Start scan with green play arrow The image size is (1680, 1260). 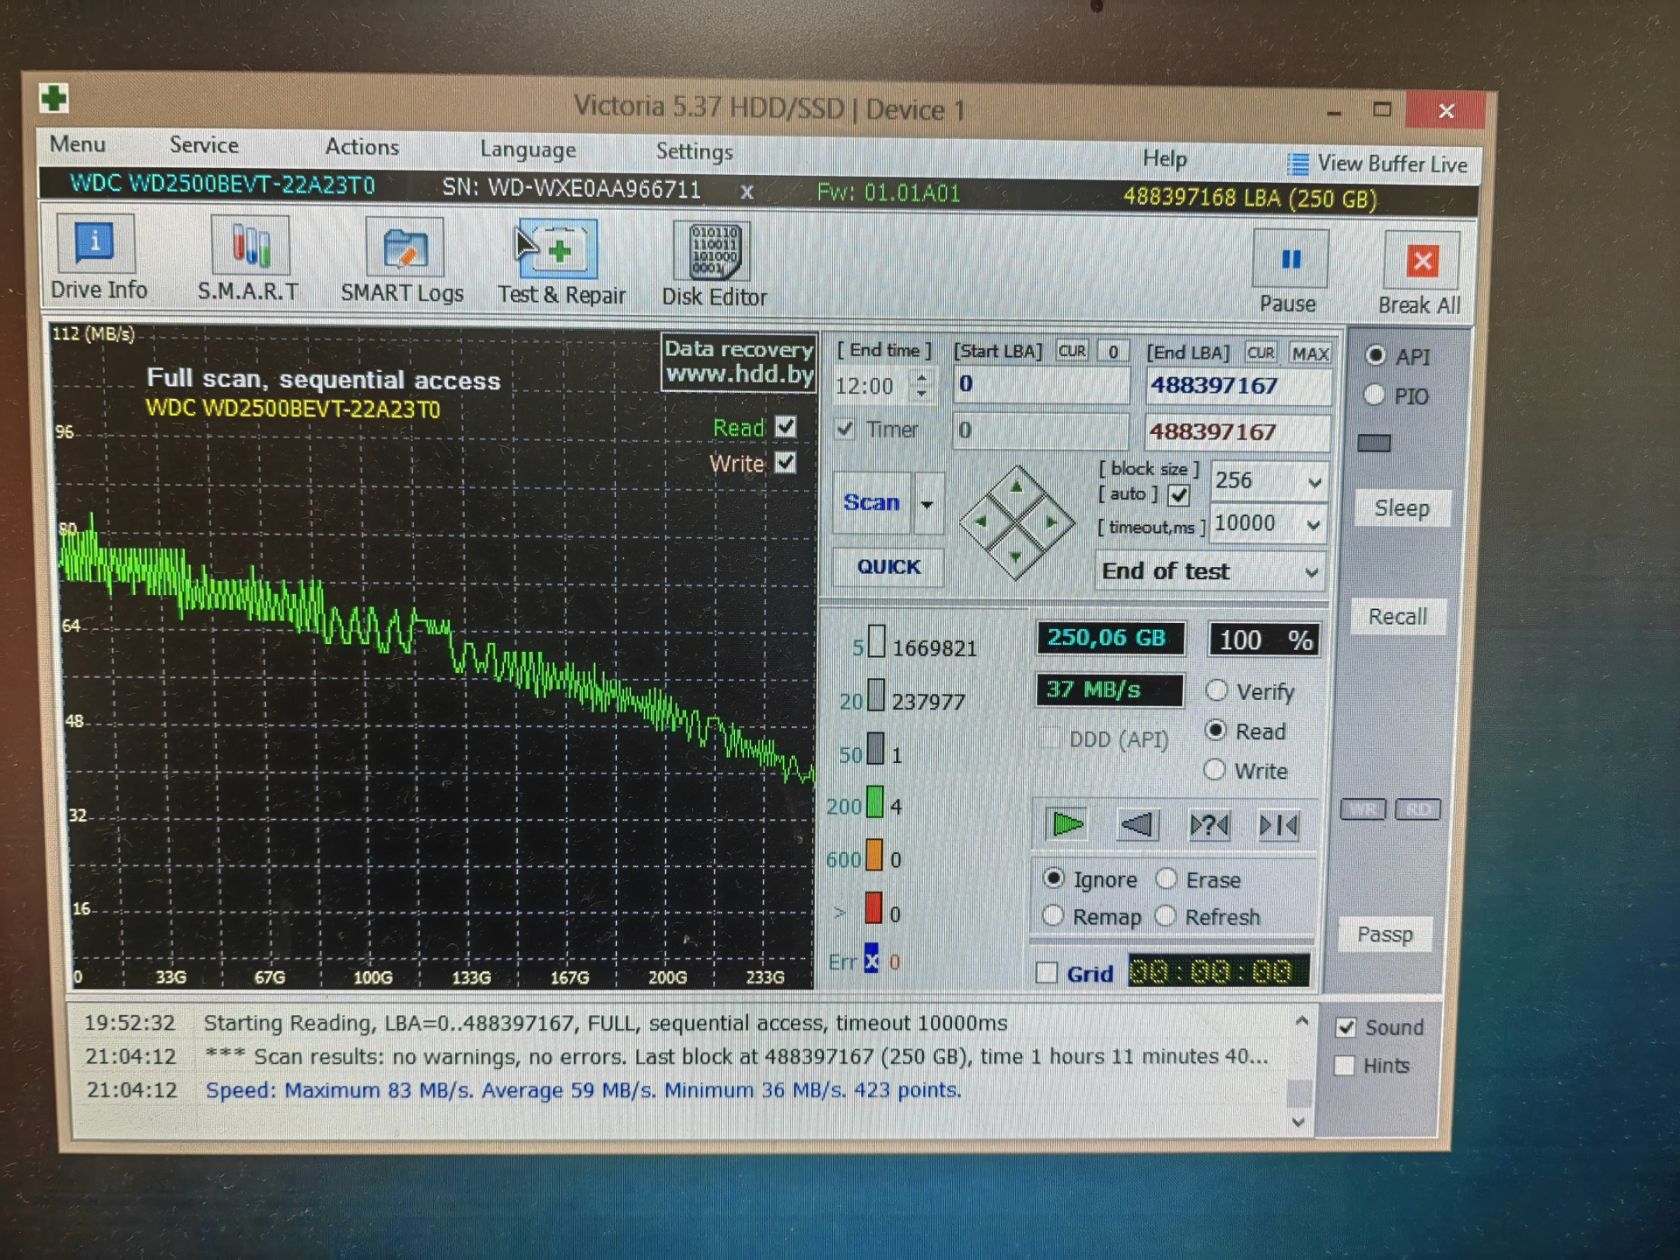1067,824
